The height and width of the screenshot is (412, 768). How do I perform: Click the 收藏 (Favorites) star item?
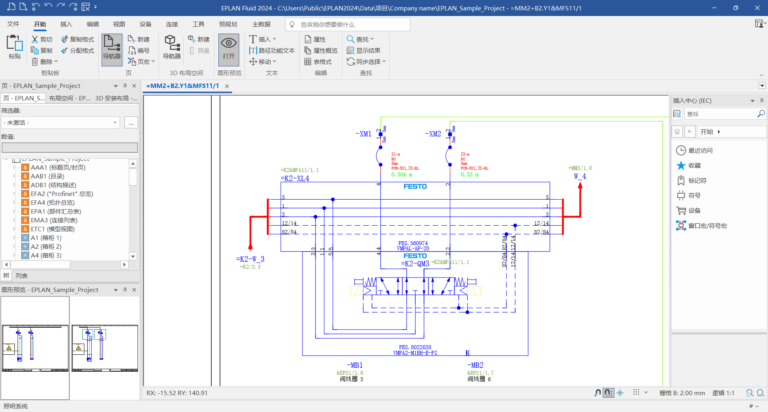(x=689, y=166)
